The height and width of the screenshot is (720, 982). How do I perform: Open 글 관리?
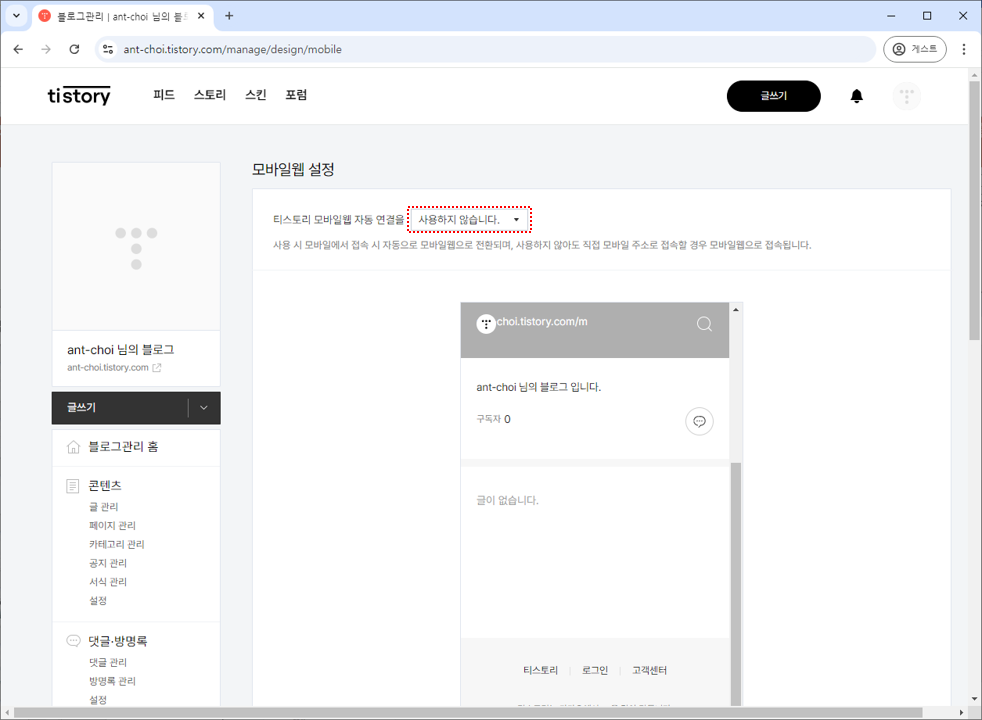pos(103,507)
